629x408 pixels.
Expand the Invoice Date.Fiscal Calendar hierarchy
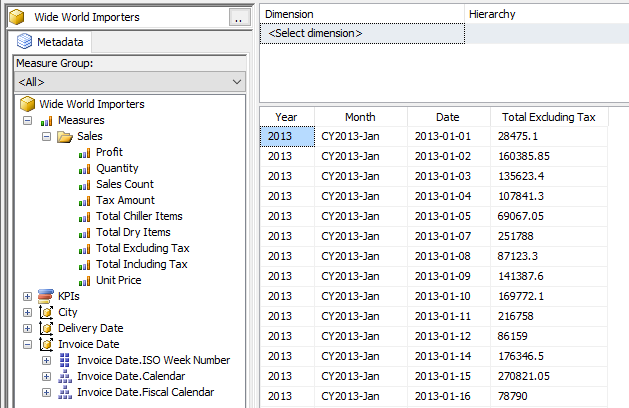tap(46, 392)
